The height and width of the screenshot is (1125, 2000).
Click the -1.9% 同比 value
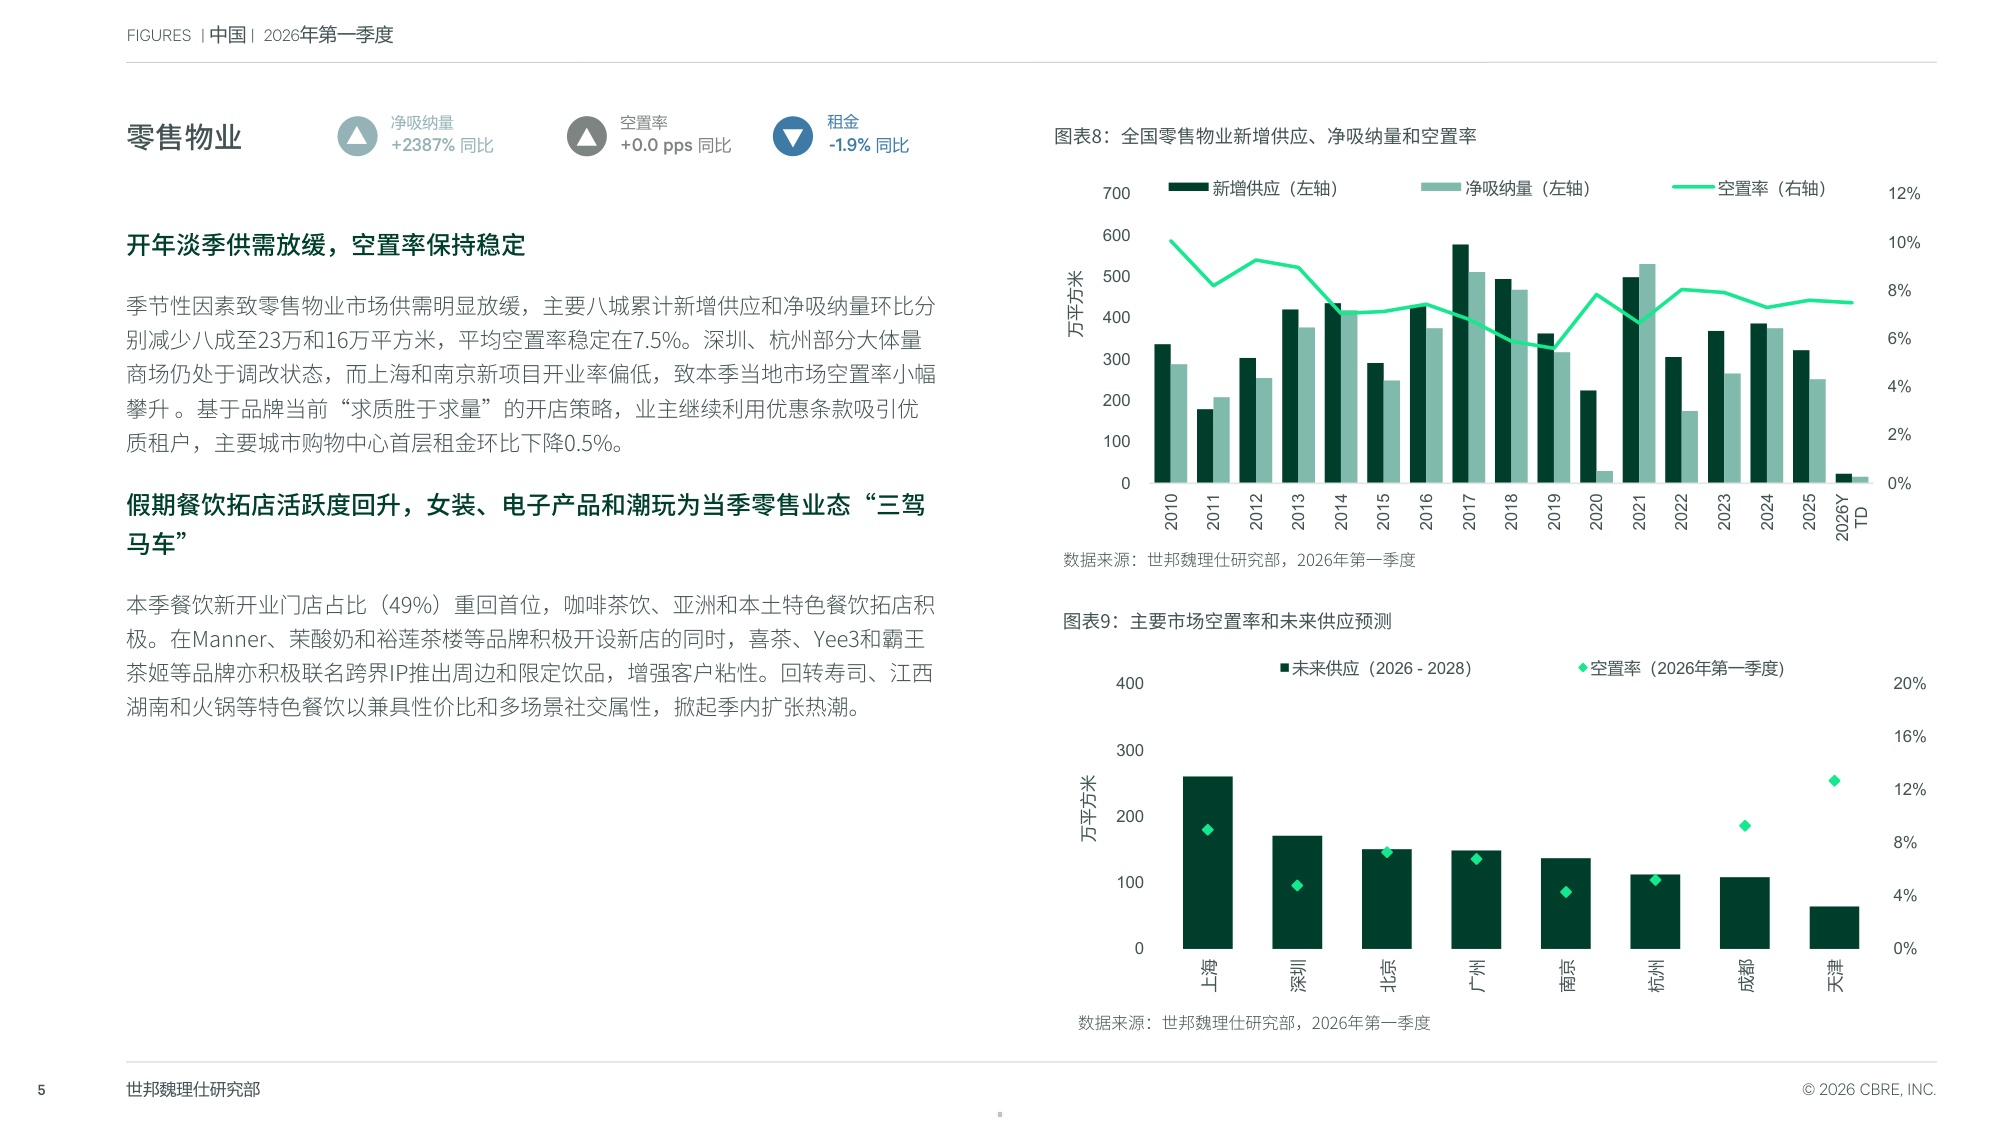[868, 146]
